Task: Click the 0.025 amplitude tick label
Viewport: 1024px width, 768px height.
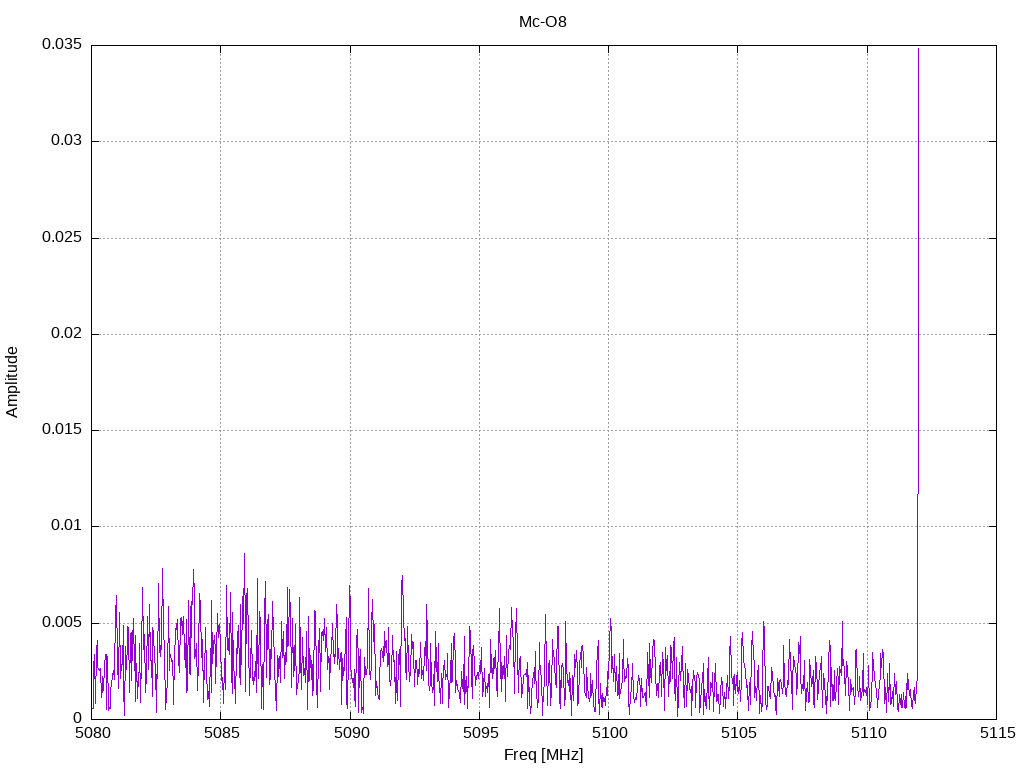Action: click(x=61, y=238)
